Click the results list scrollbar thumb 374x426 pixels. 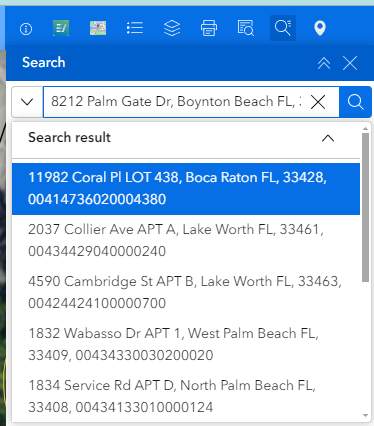click(366, 207)
